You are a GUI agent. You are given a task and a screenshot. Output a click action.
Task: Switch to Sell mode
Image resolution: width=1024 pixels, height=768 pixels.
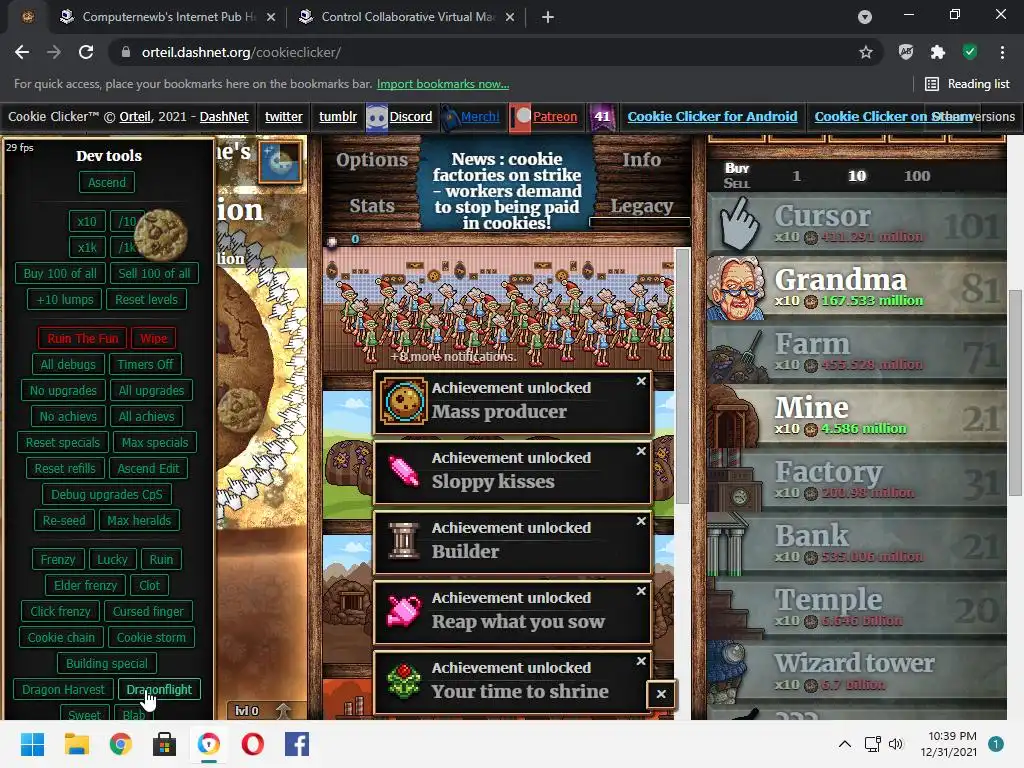click(x=737, y=184)
